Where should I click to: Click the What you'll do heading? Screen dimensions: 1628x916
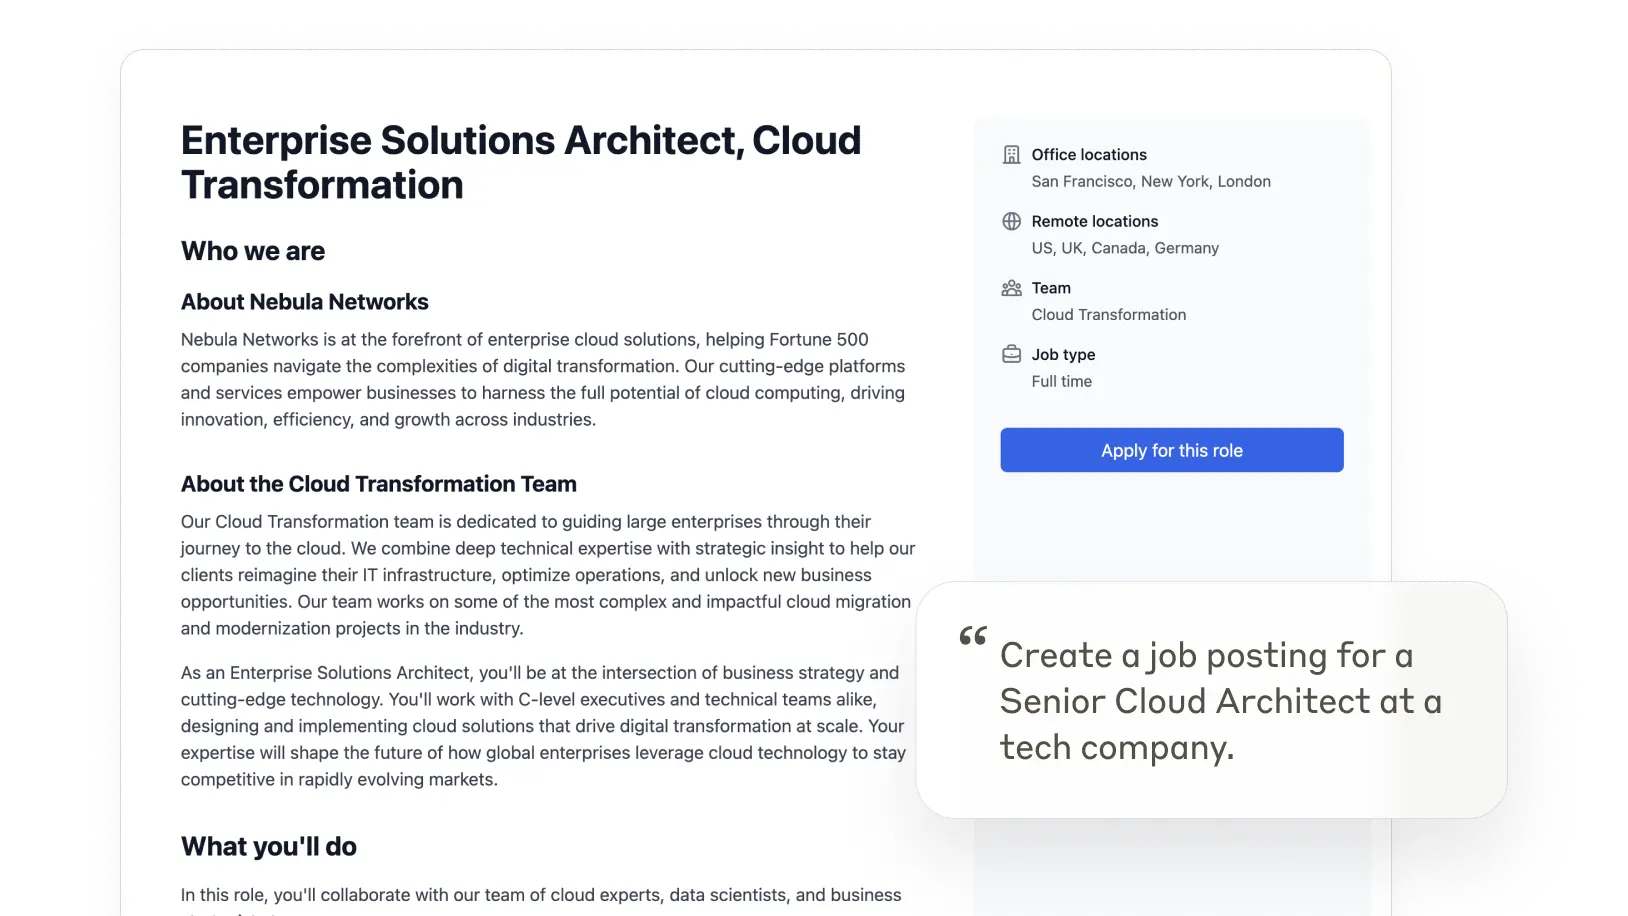pos(269,847)
